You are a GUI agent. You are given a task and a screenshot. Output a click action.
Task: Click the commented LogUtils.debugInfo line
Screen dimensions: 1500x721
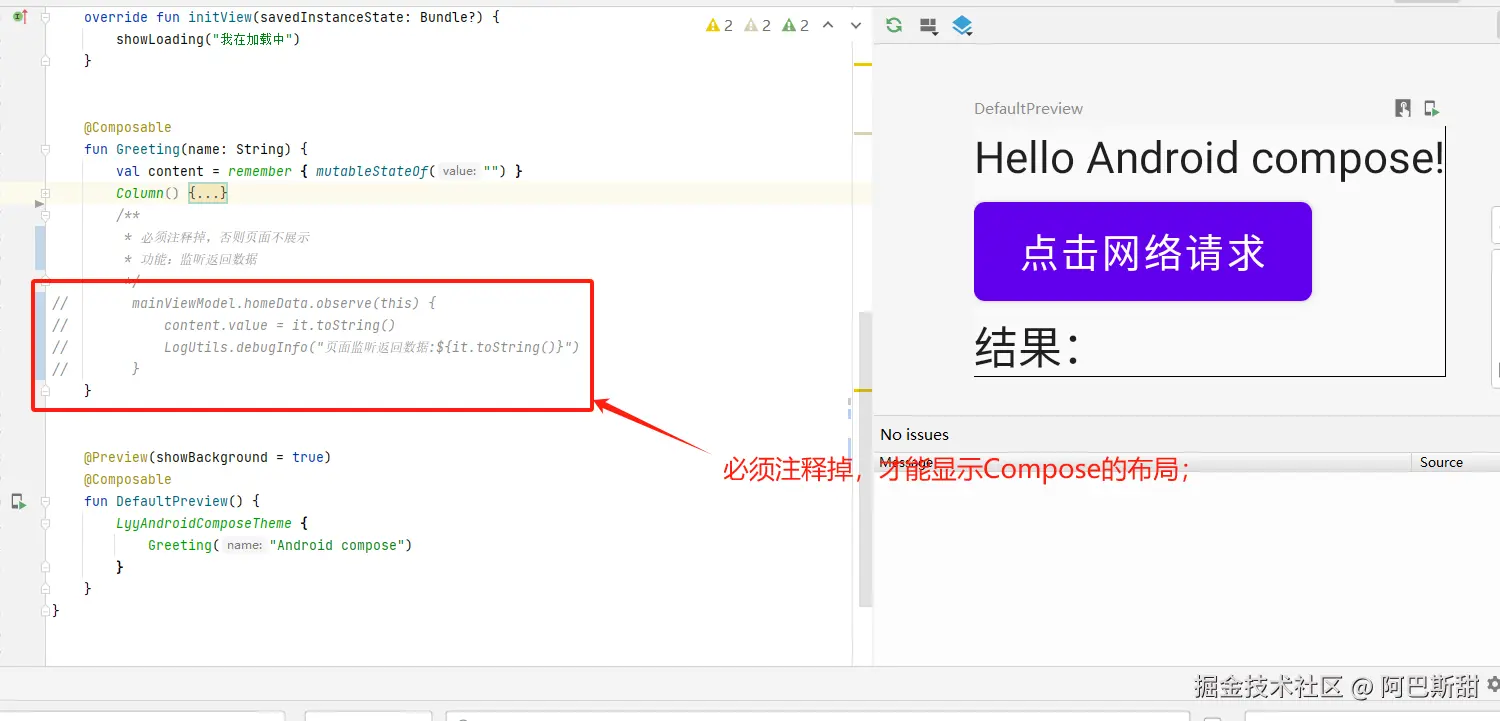tap(372, 347)
